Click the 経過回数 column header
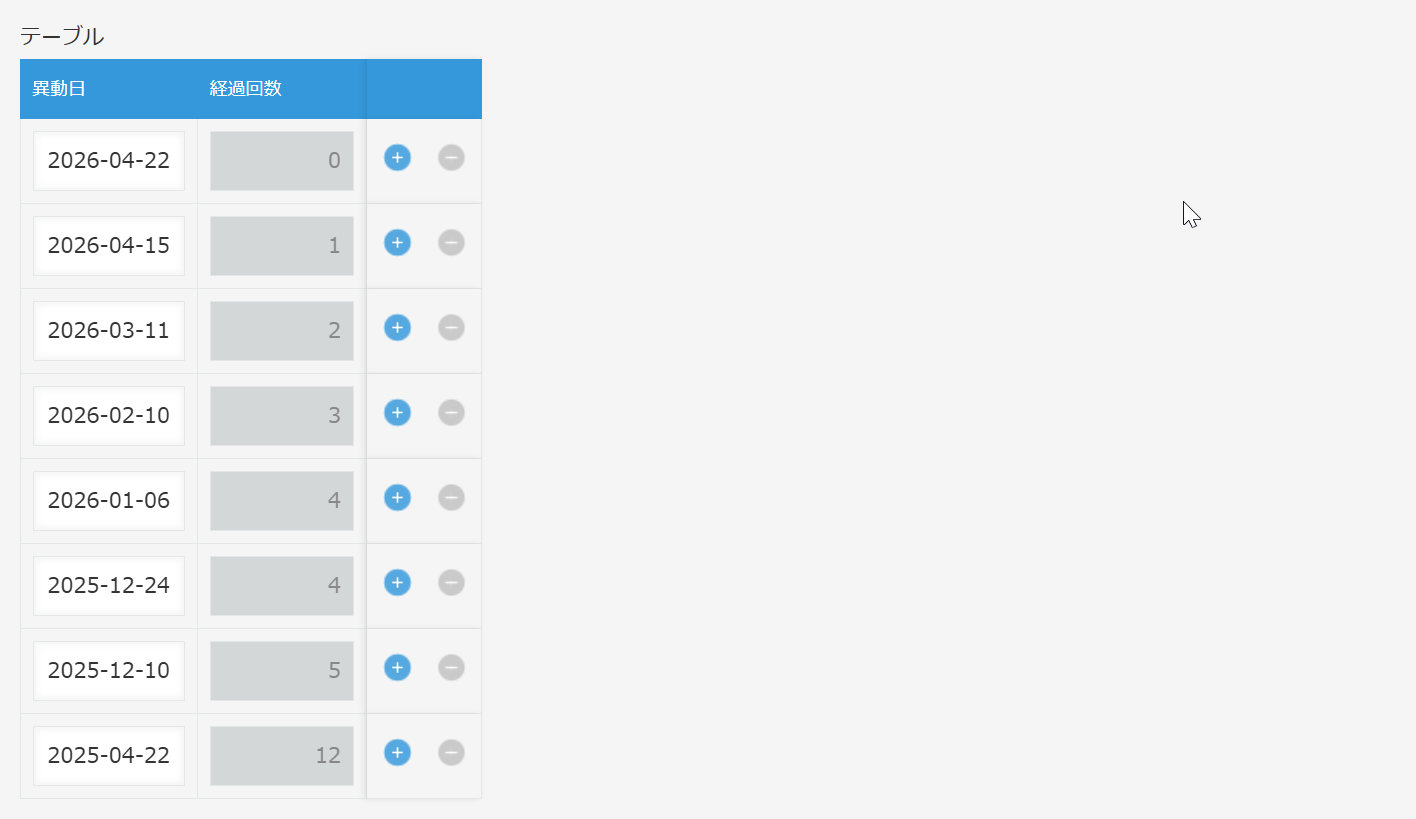 click(x=246, y=89)
